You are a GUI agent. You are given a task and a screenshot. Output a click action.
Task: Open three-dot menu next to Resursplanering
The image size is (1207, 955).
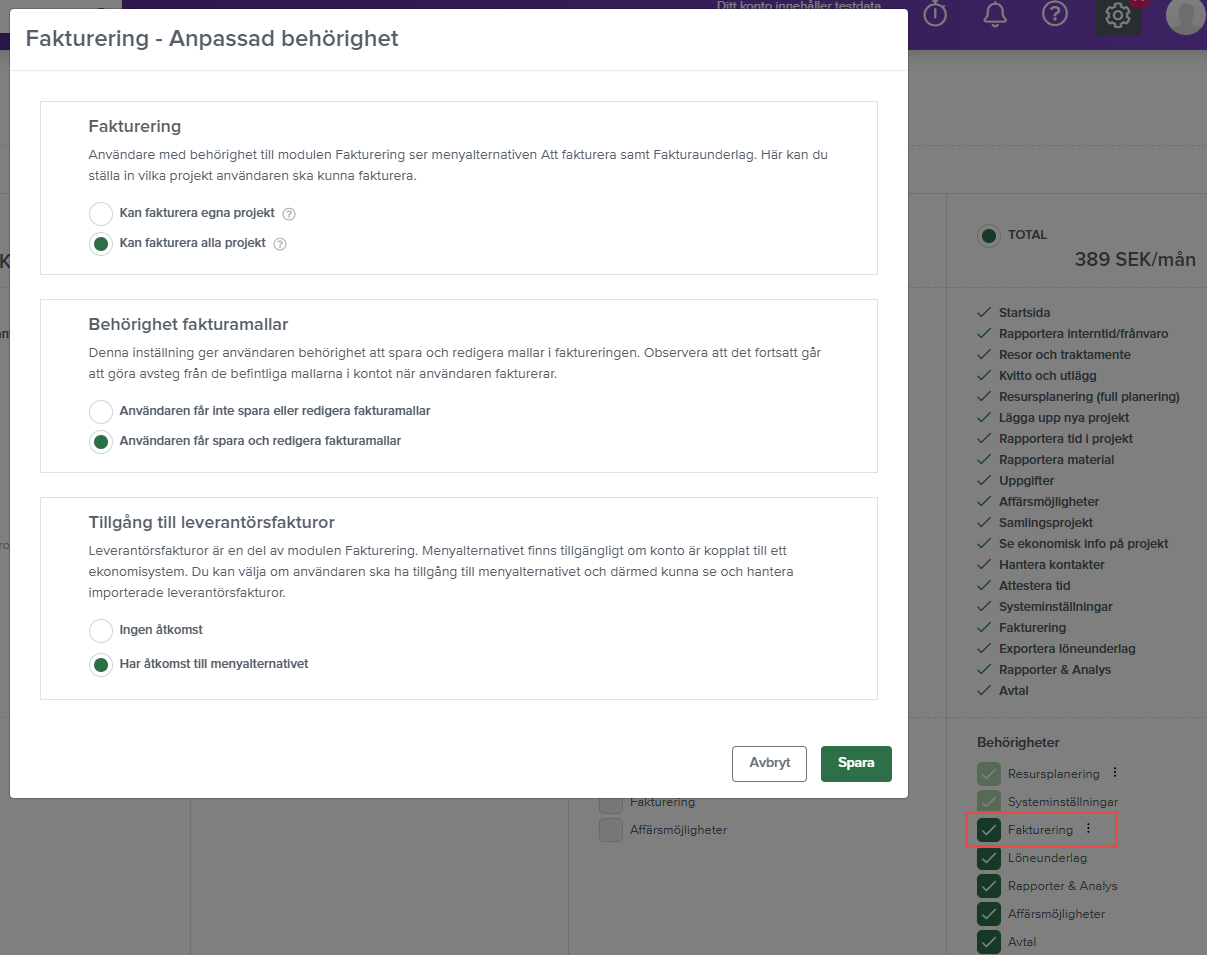[x=1115, y=773]
